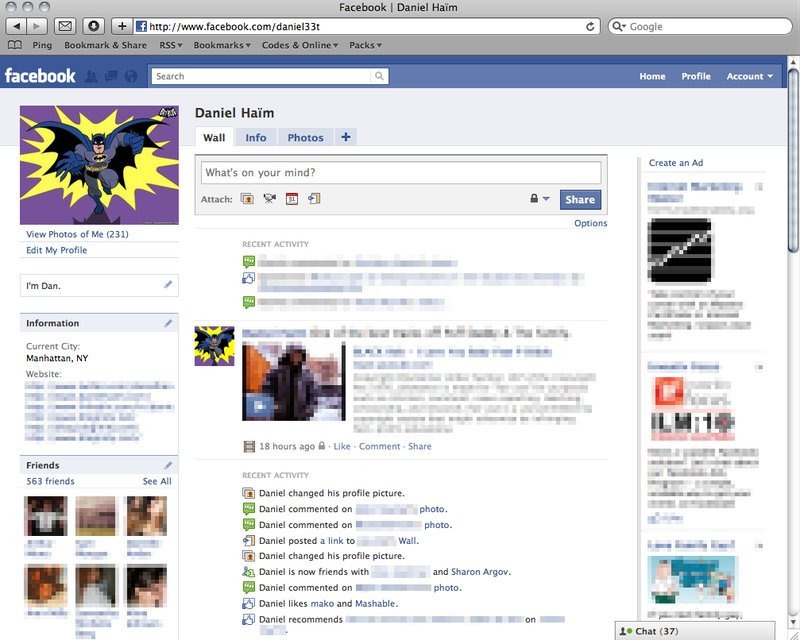The height and width of the screenshot is (640, 800).
Task: Open the messages icon in the Facebook header
Action: tap(111, 76)
